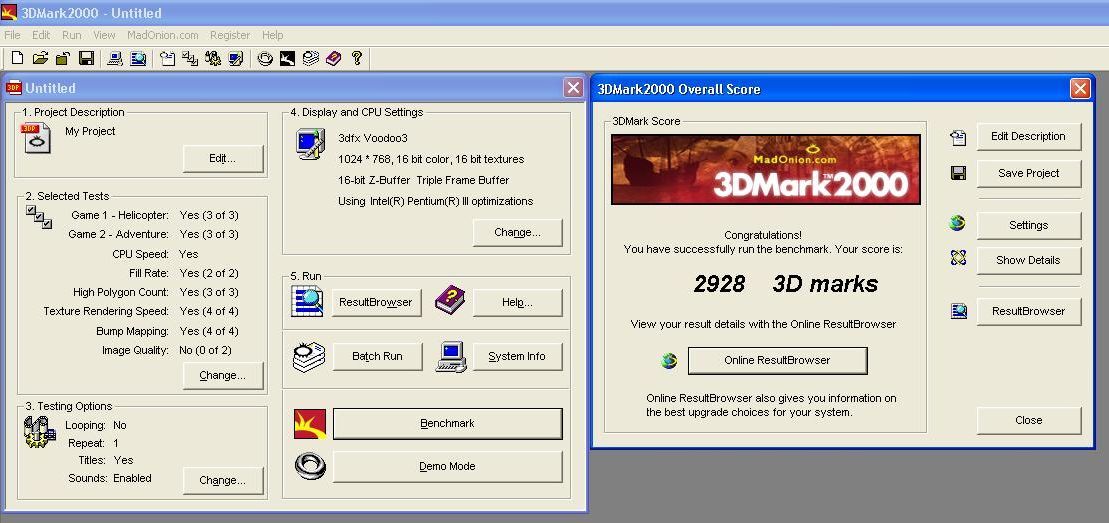Click the Batch Run button
The image size is (1109, 523).
(377, 356)
